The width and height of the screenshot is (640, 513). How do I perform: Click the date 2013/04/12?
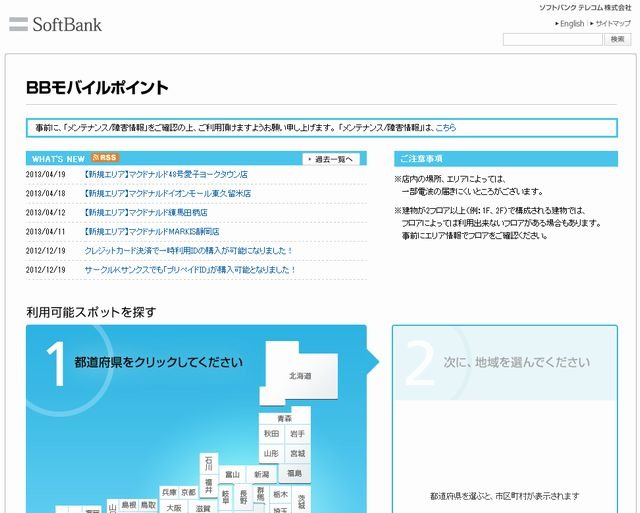(45, 213)
